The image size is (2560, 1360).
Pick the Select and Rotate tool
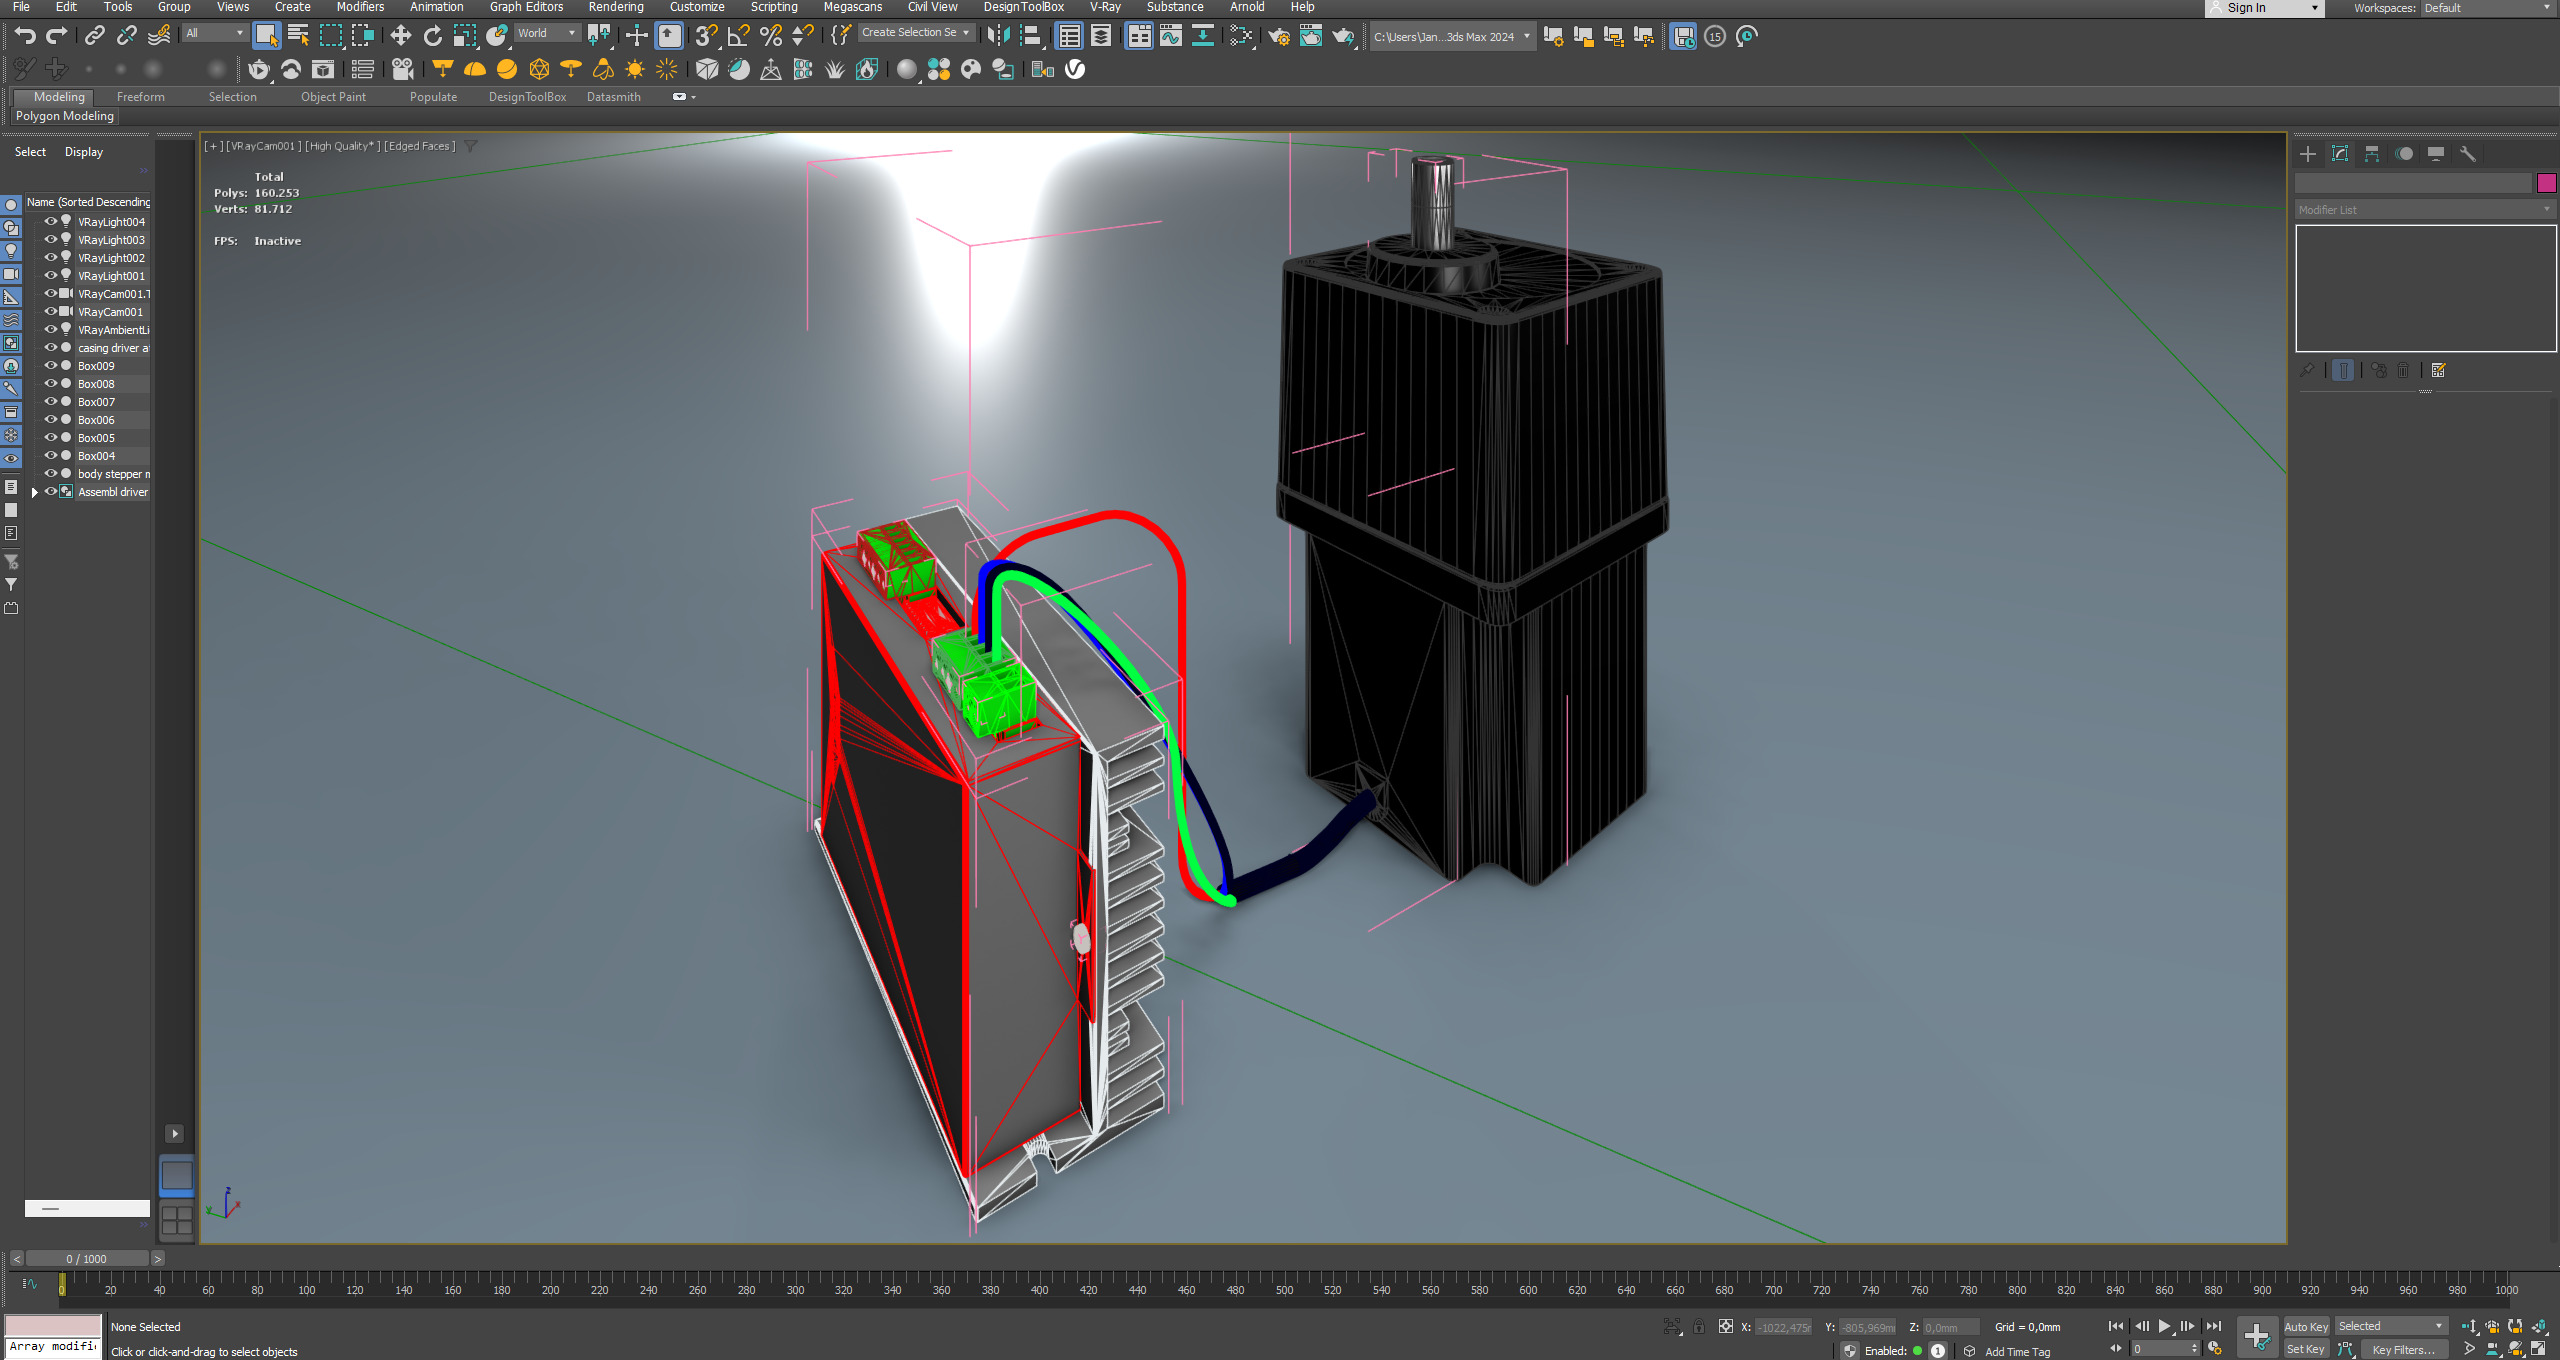[432, 36]
